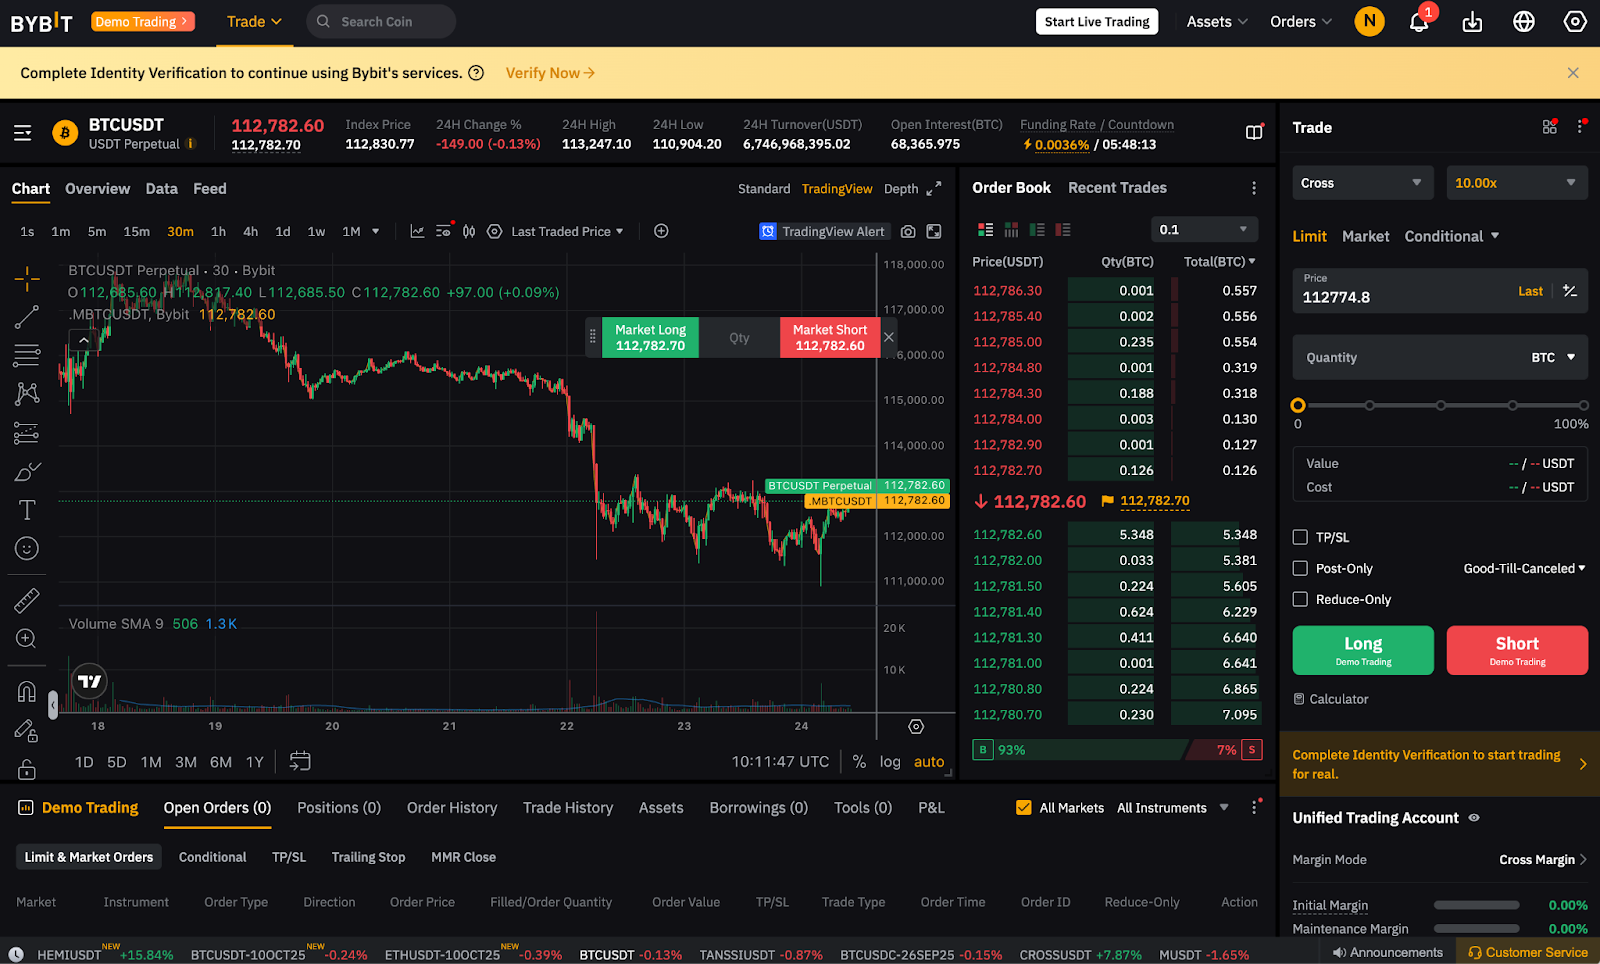
Task: Open the Good-Till-Canceled dropdown
Action: 1522,568
